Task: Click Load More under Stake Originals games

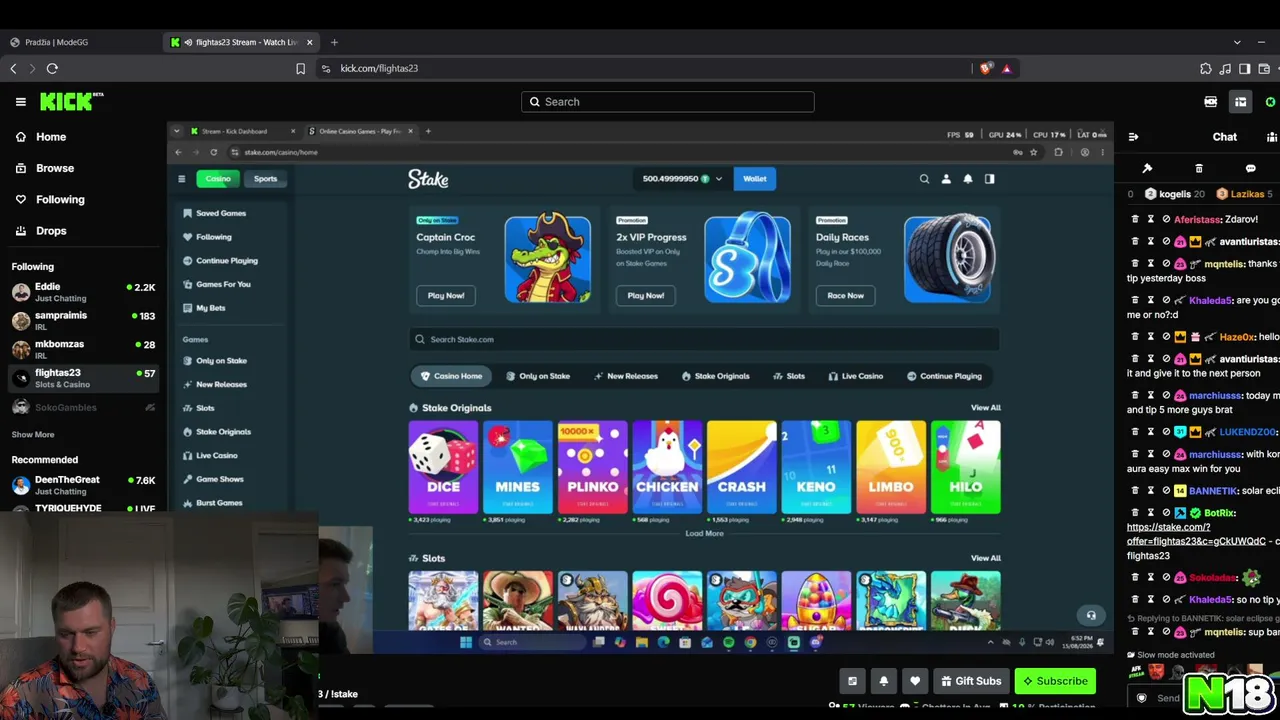Action: point(704,534)
